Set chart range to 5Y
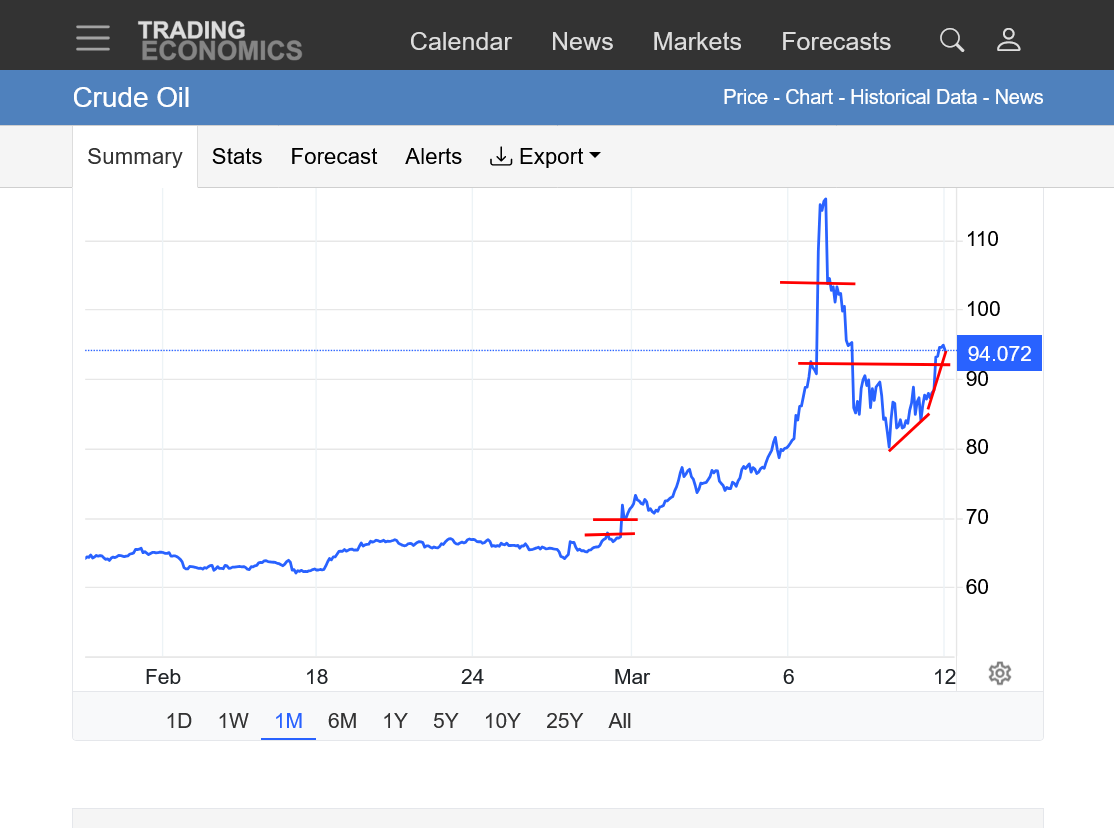The height and width of the screenshot is (828, 1114). coord(446,721)
